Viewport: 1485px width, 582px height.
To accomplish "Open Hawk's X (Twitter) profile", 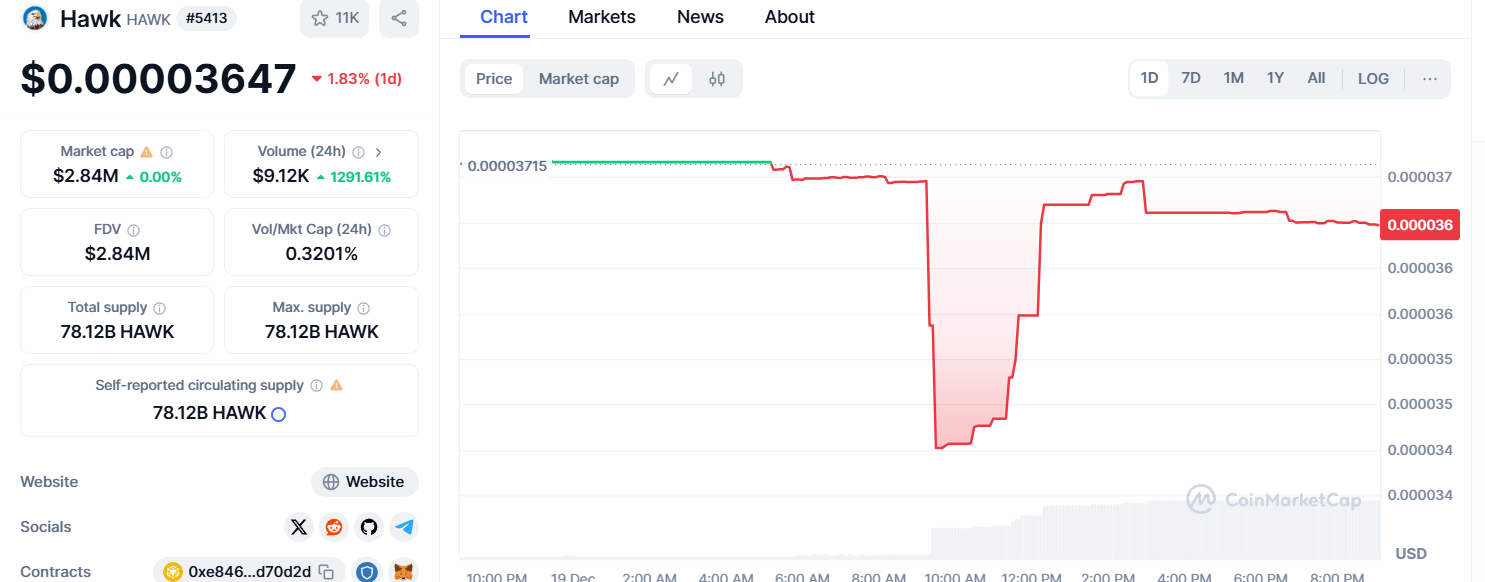I will click(x=298, y=527).
